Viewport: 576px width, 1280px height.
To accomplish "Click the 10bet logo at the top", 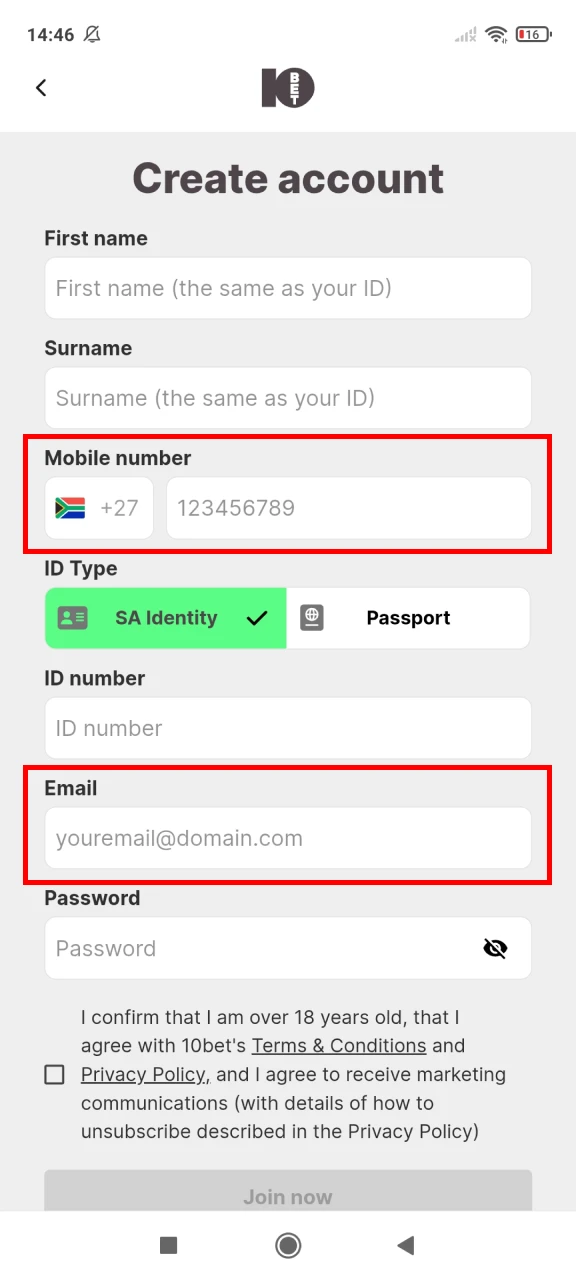I will [288, 87].
